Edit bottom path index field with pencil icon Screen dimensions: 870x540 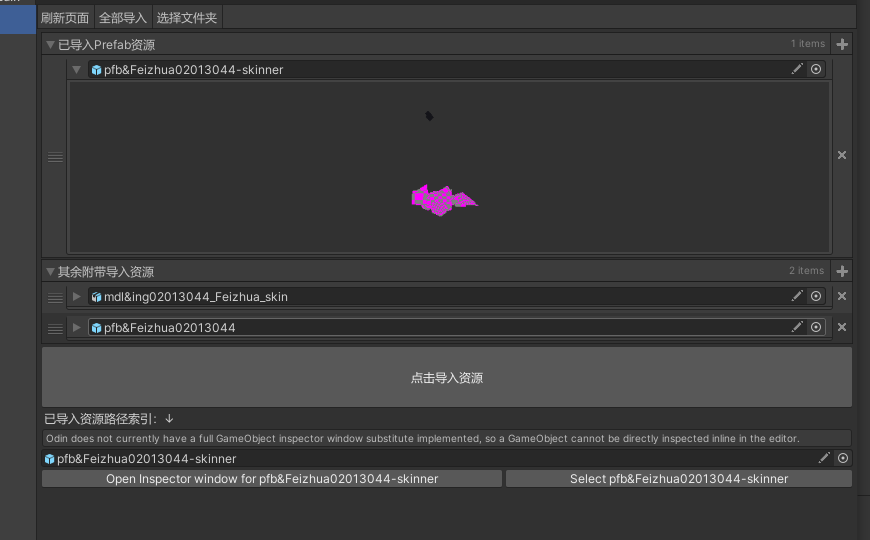point(824,458)
